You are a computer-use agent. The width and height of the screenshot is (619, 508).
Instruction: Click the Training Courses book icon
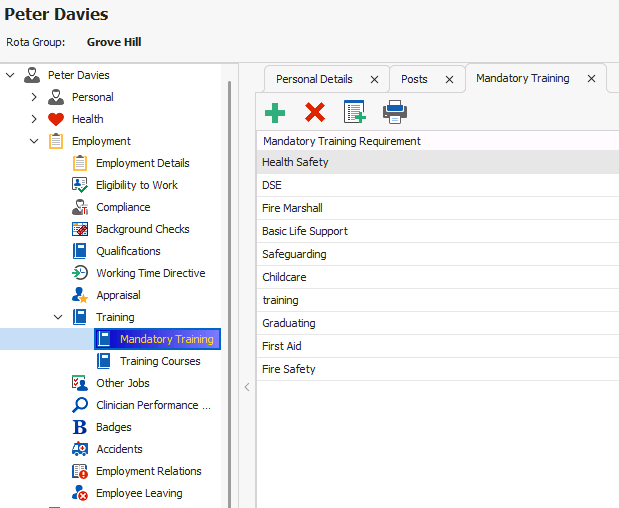[104, 361]
